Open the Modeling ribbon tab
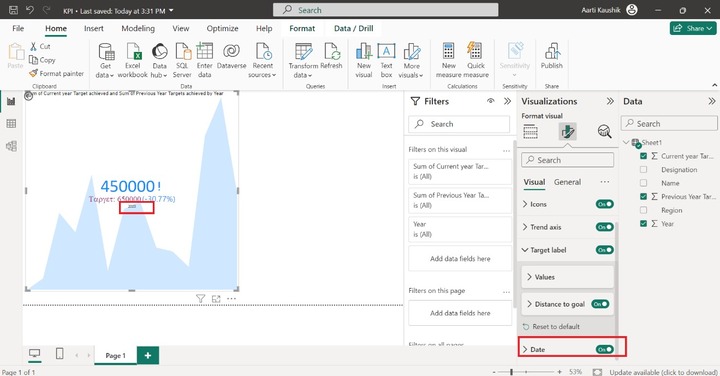Viewport: 720px width, 376px height. coord(138,28)
